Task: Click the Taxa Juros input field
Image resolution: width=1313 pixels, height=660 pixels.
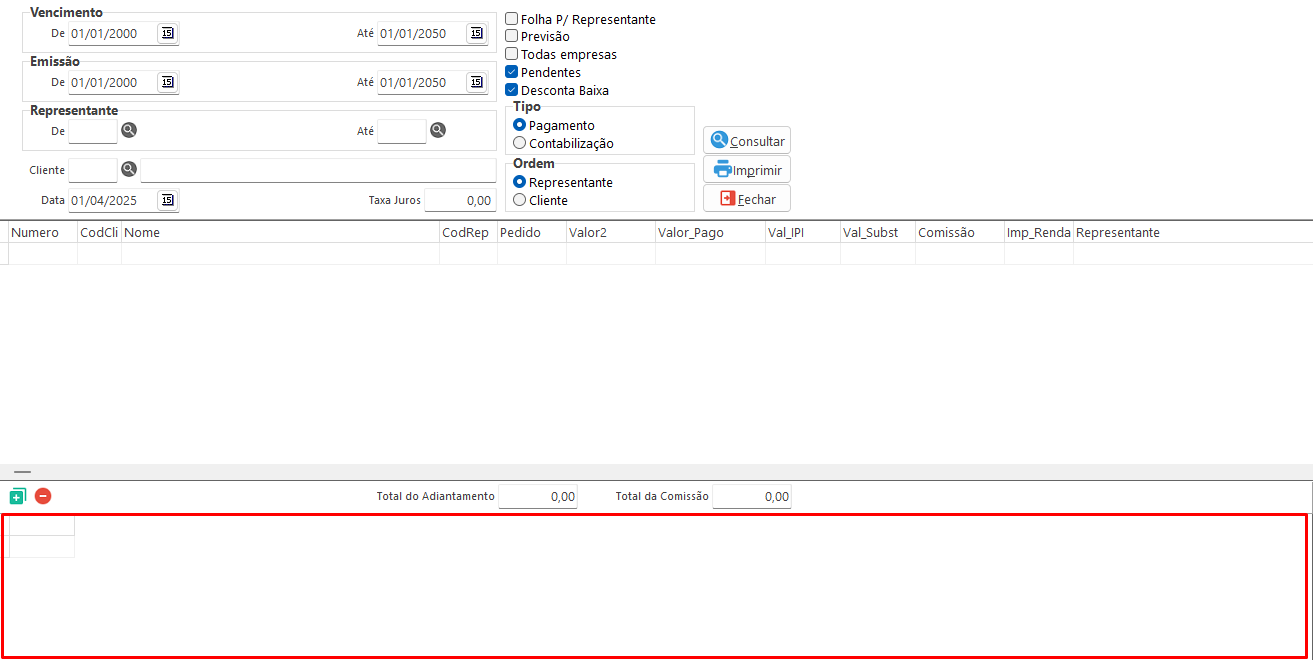Action: pos(460,201)
